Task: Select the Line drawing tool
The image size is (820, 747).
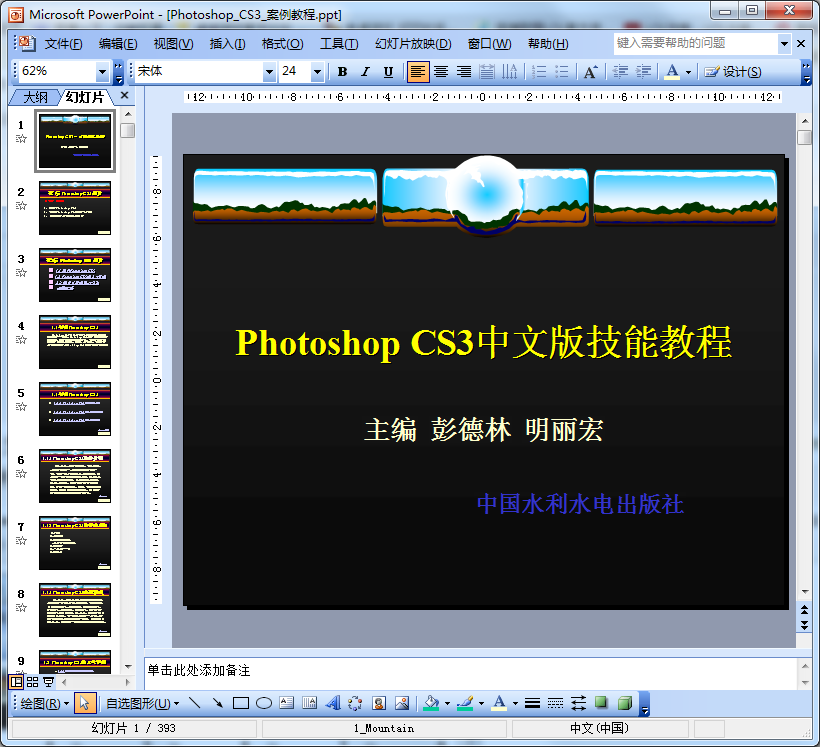Action: [x=195, y=703]
